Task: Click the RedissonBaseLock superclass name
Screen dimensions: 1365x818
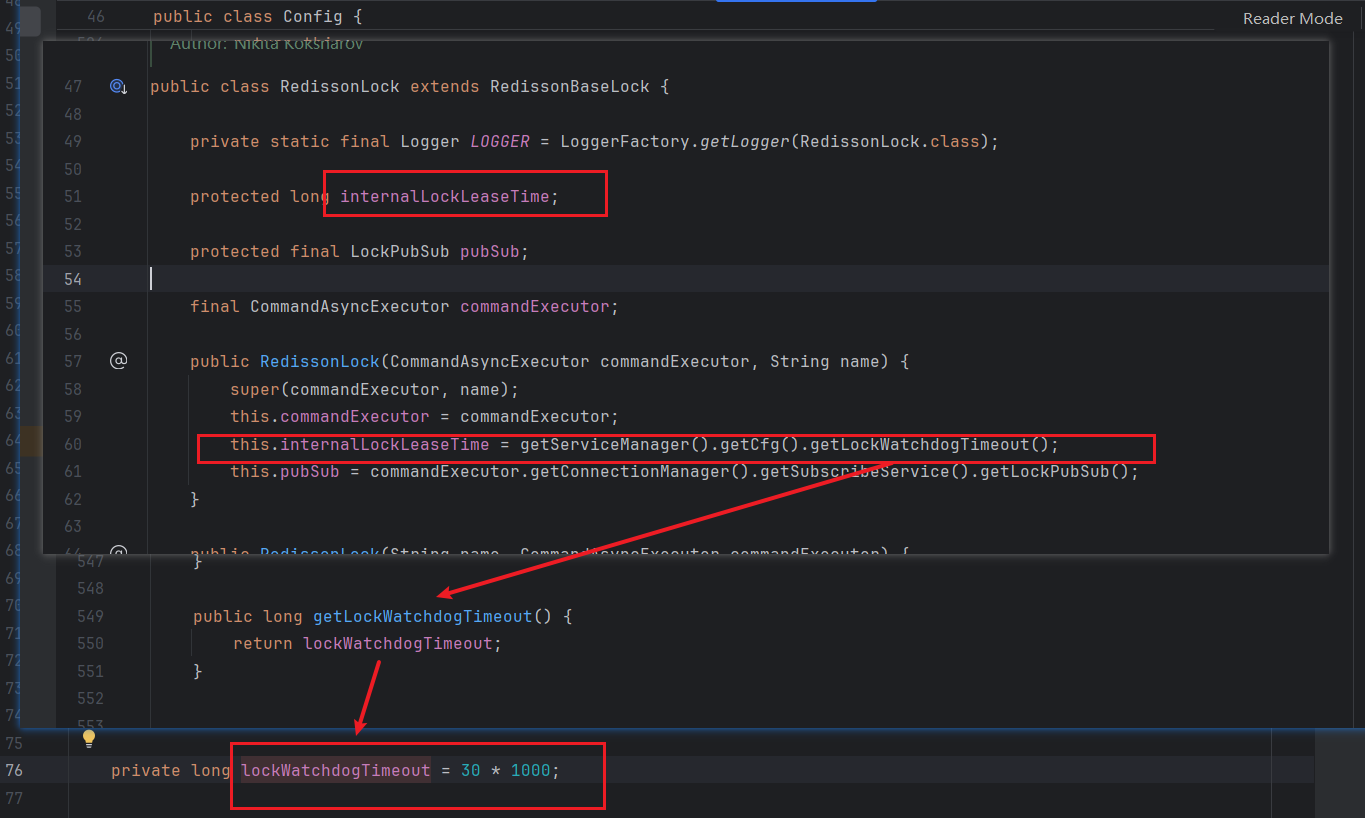Action: (x=570, y=87)
